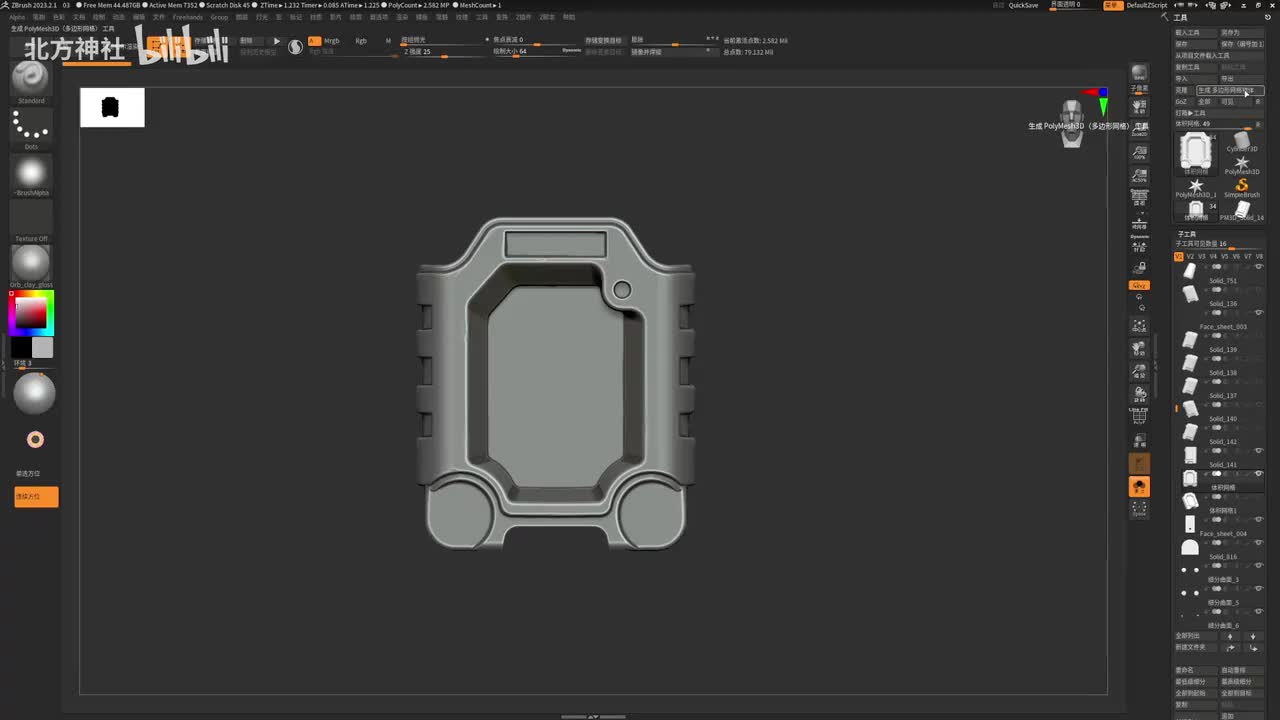Screen dimensions: 1280x720
Task: Choose the PolyMesh3D_1 tool
Action: click(1195, 187)
